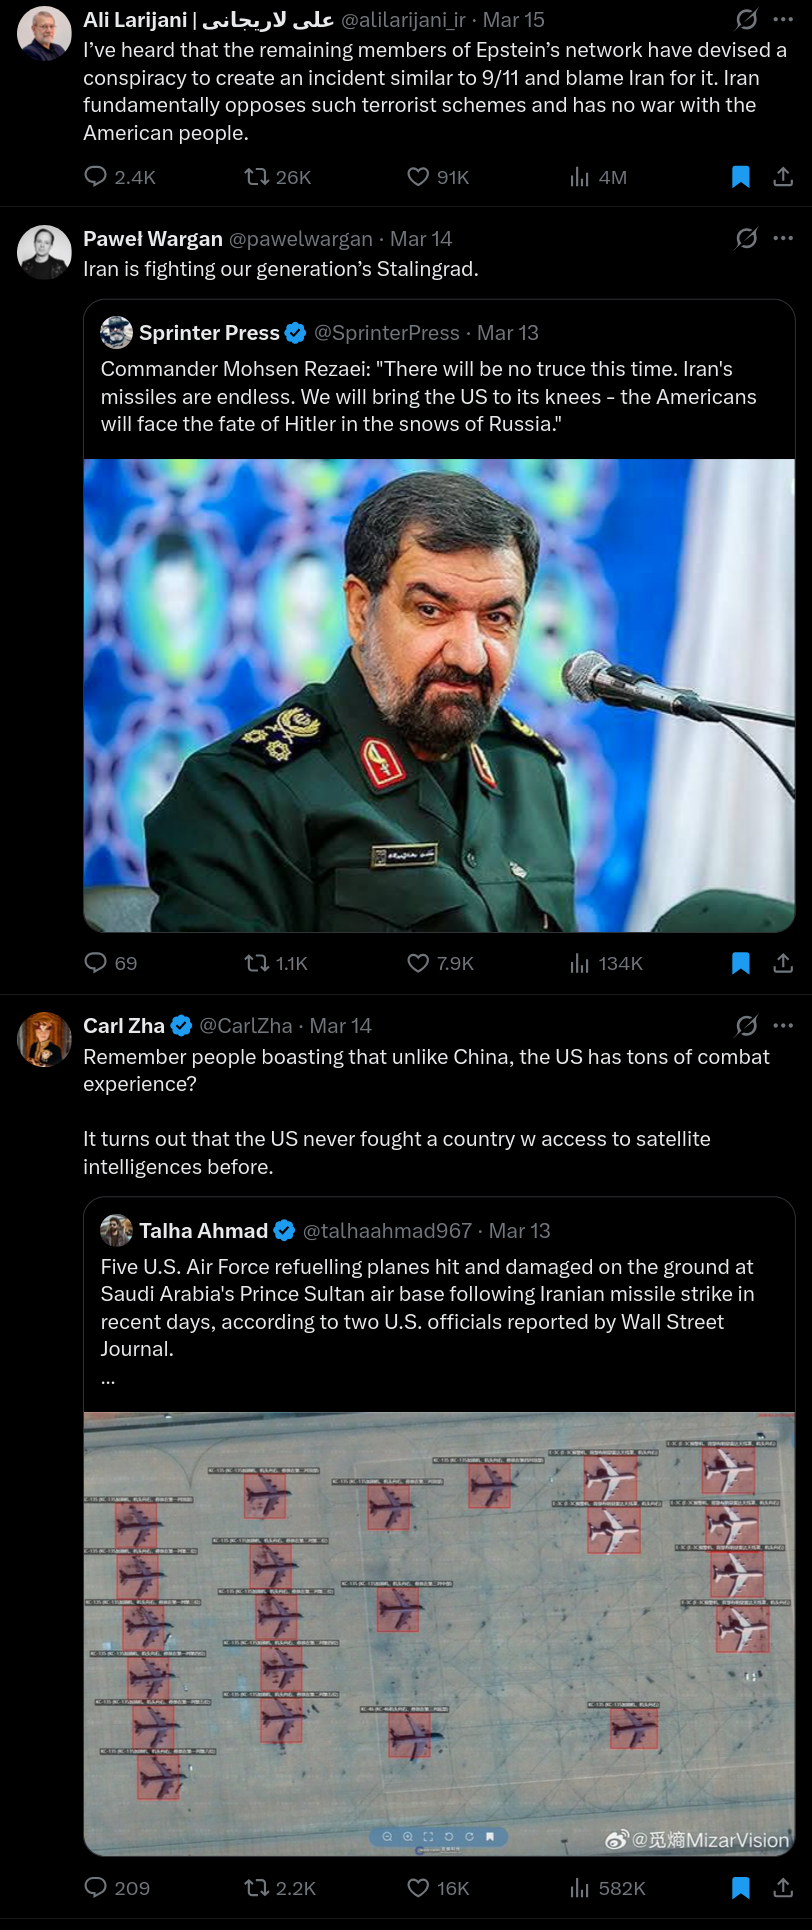Repost Ali Larijani's 9/11 conspiracy post
812x1930 pixels.
pyautogui.click(x=257, y=177)
